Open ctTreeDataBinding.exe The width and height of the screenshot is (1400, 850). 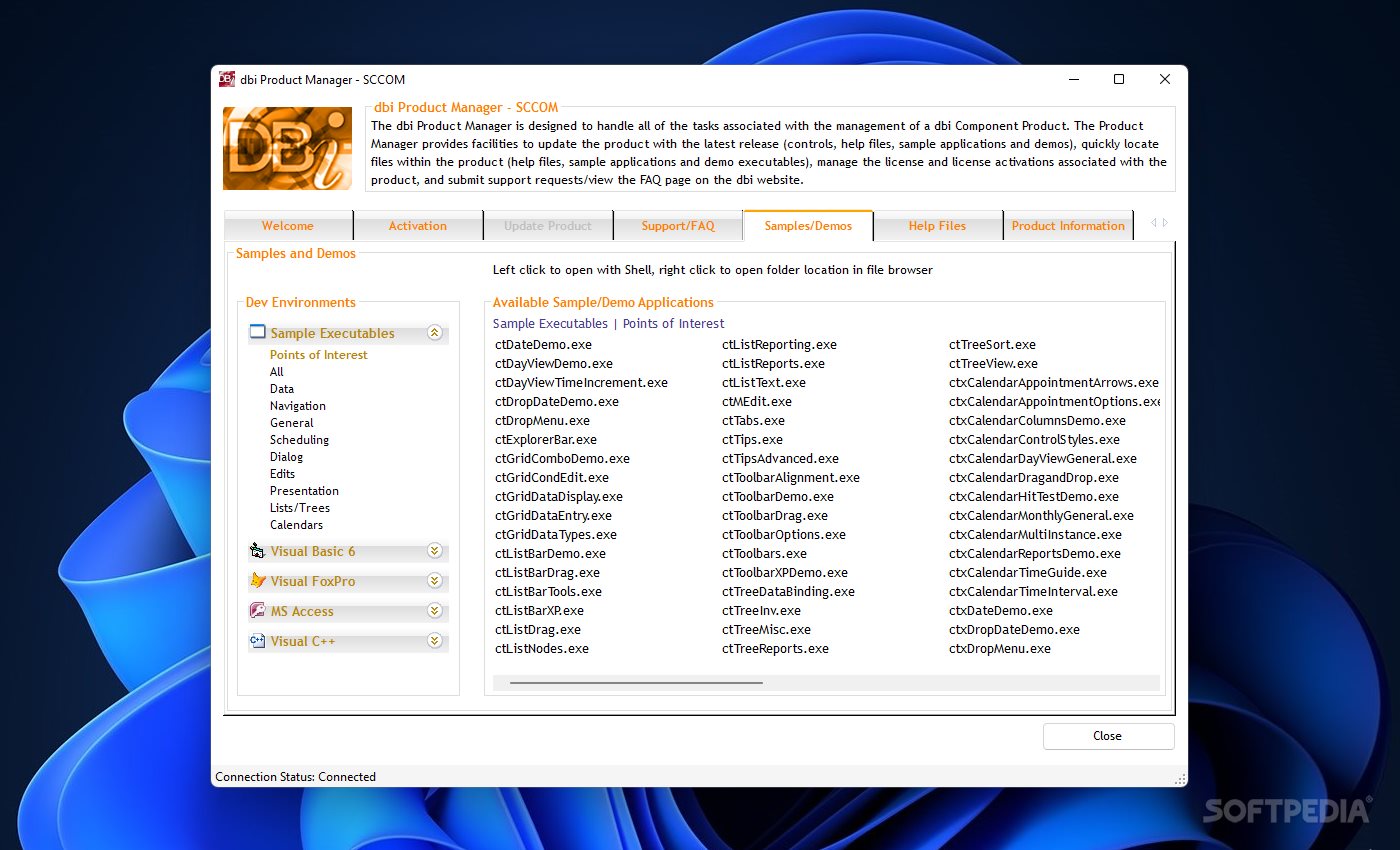(x=788, y=592)
